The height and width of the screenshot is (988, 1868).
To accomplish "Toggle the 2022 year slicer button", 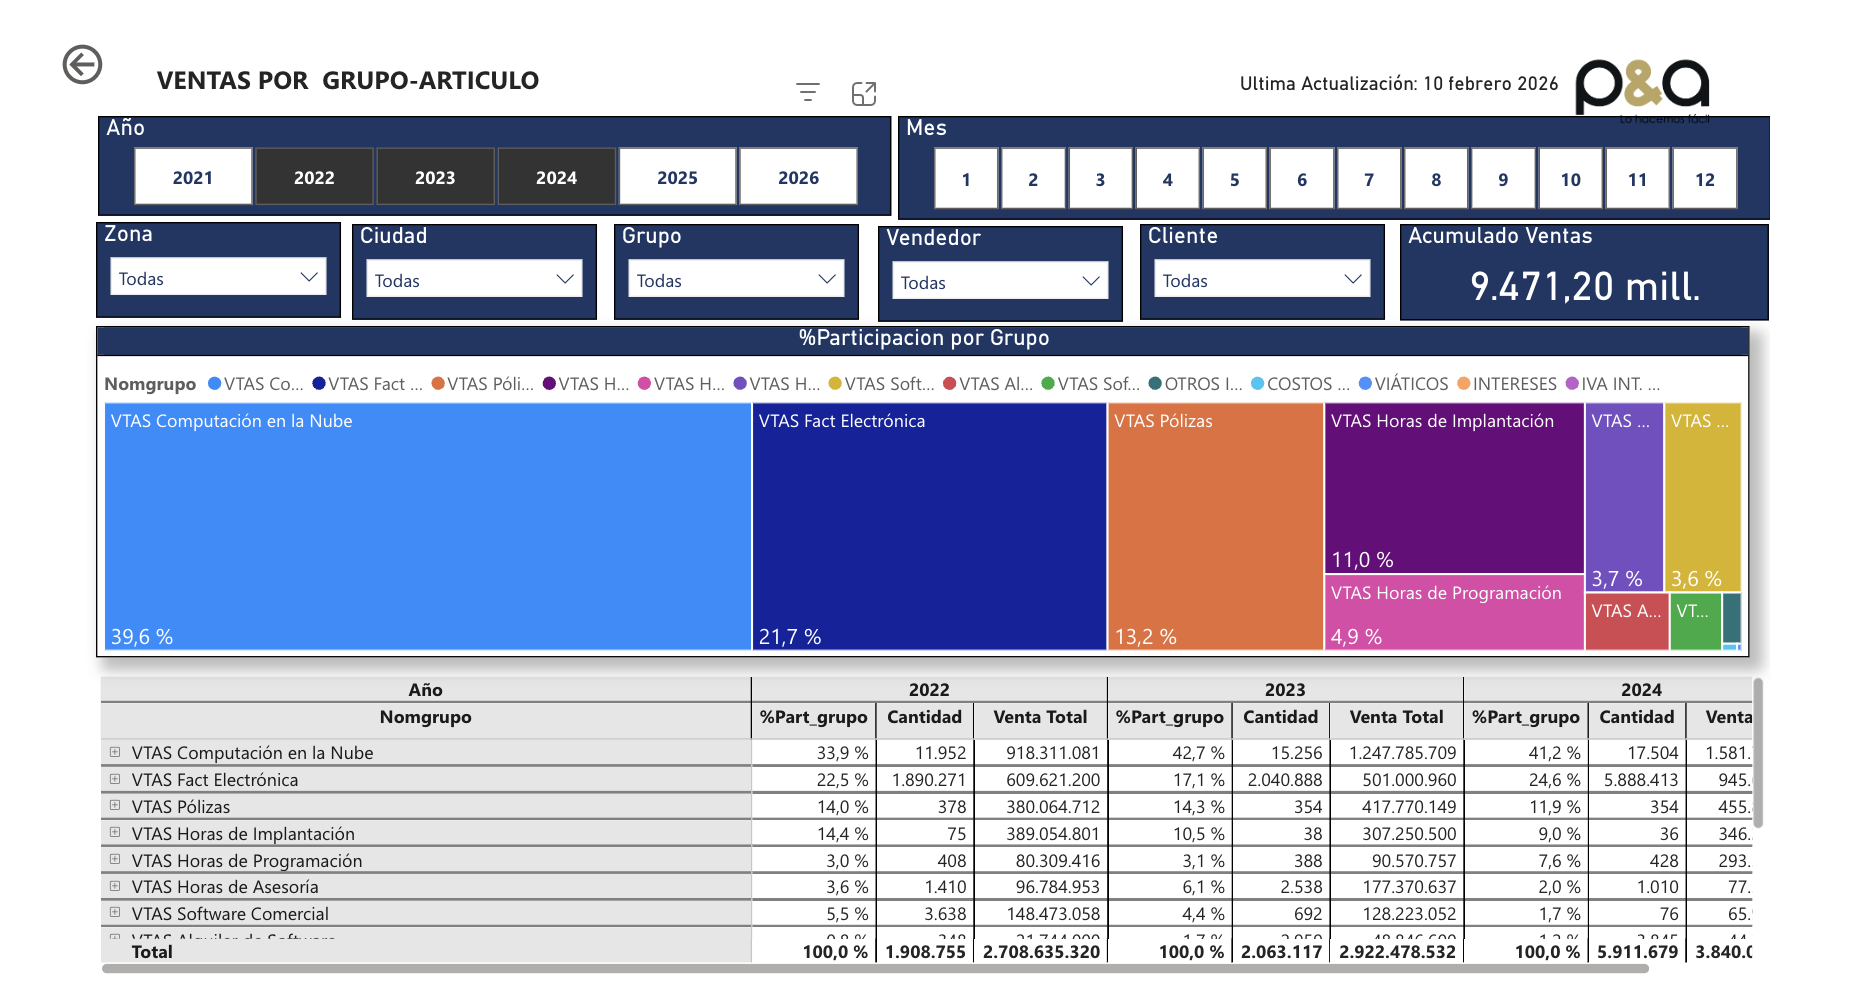I will point(314,177).
